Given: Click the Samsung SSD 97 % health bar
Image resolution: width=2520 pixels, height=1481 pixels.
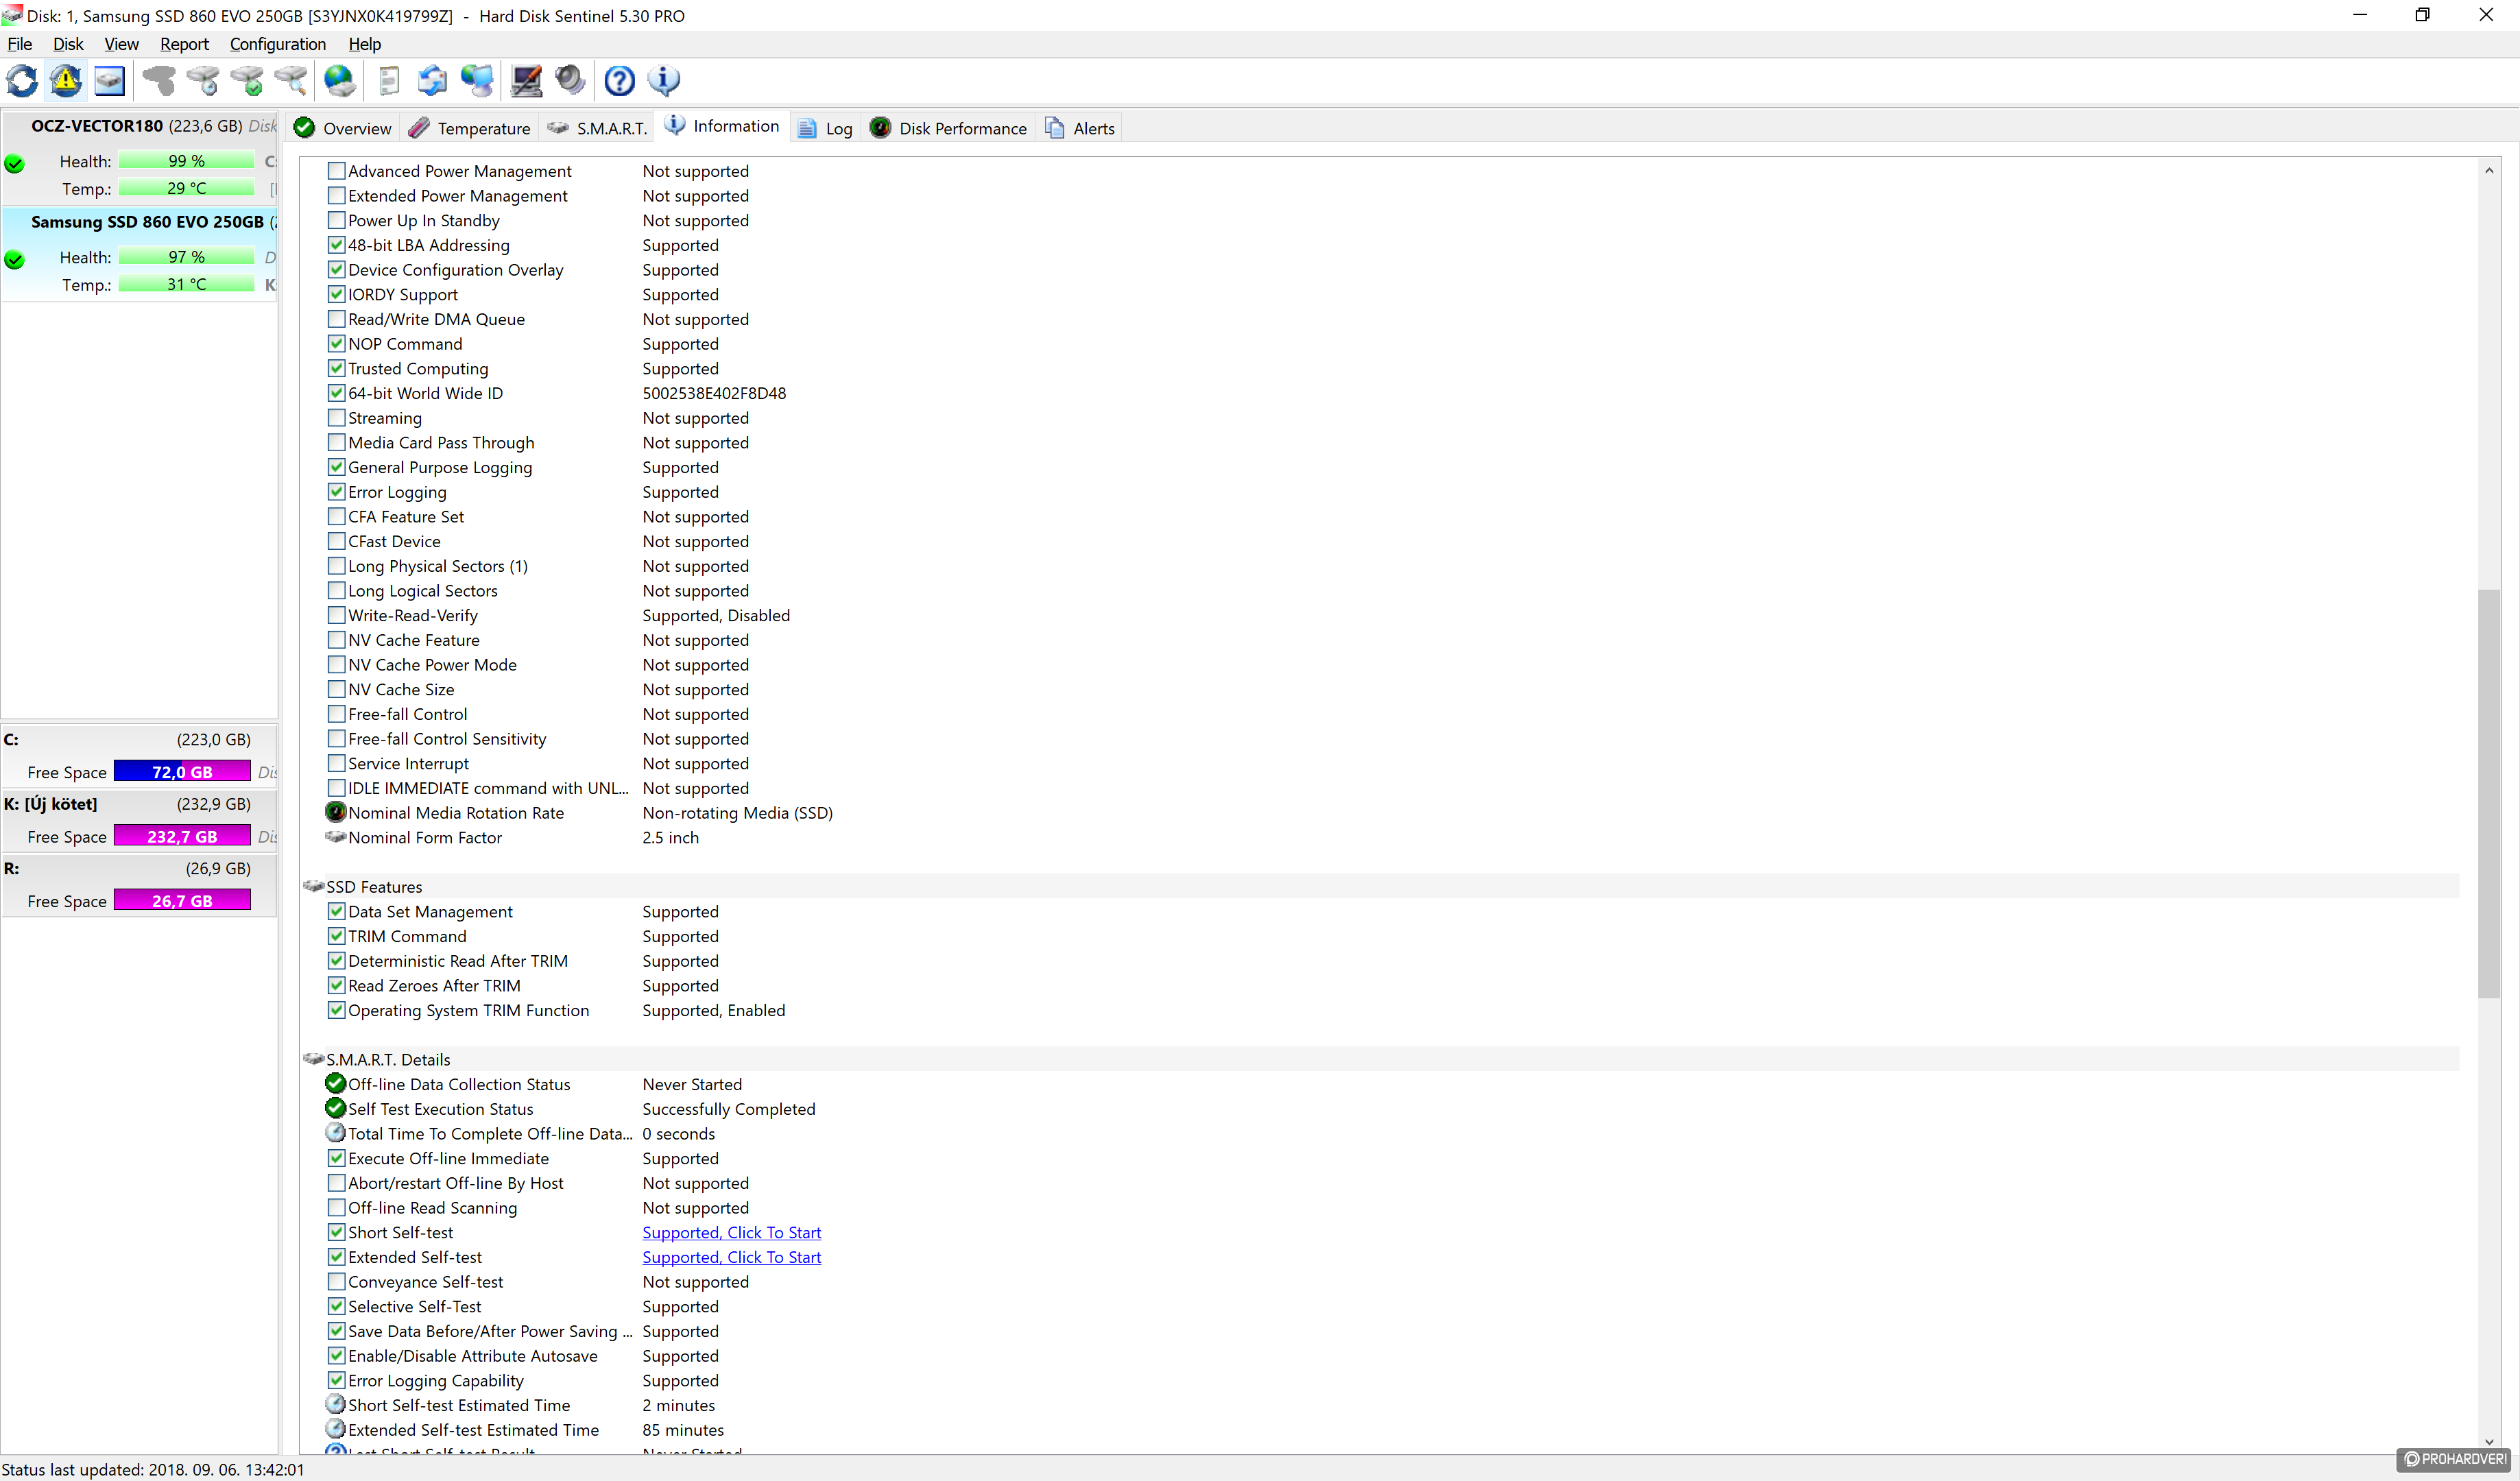Looking at the screenshot, I should pos(186,257).
